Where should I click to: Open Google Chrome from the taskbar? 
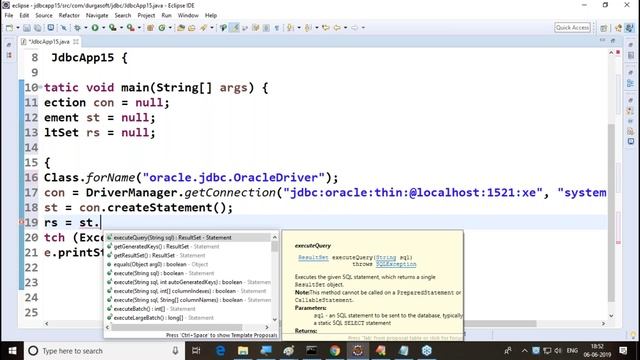point(335,351)
